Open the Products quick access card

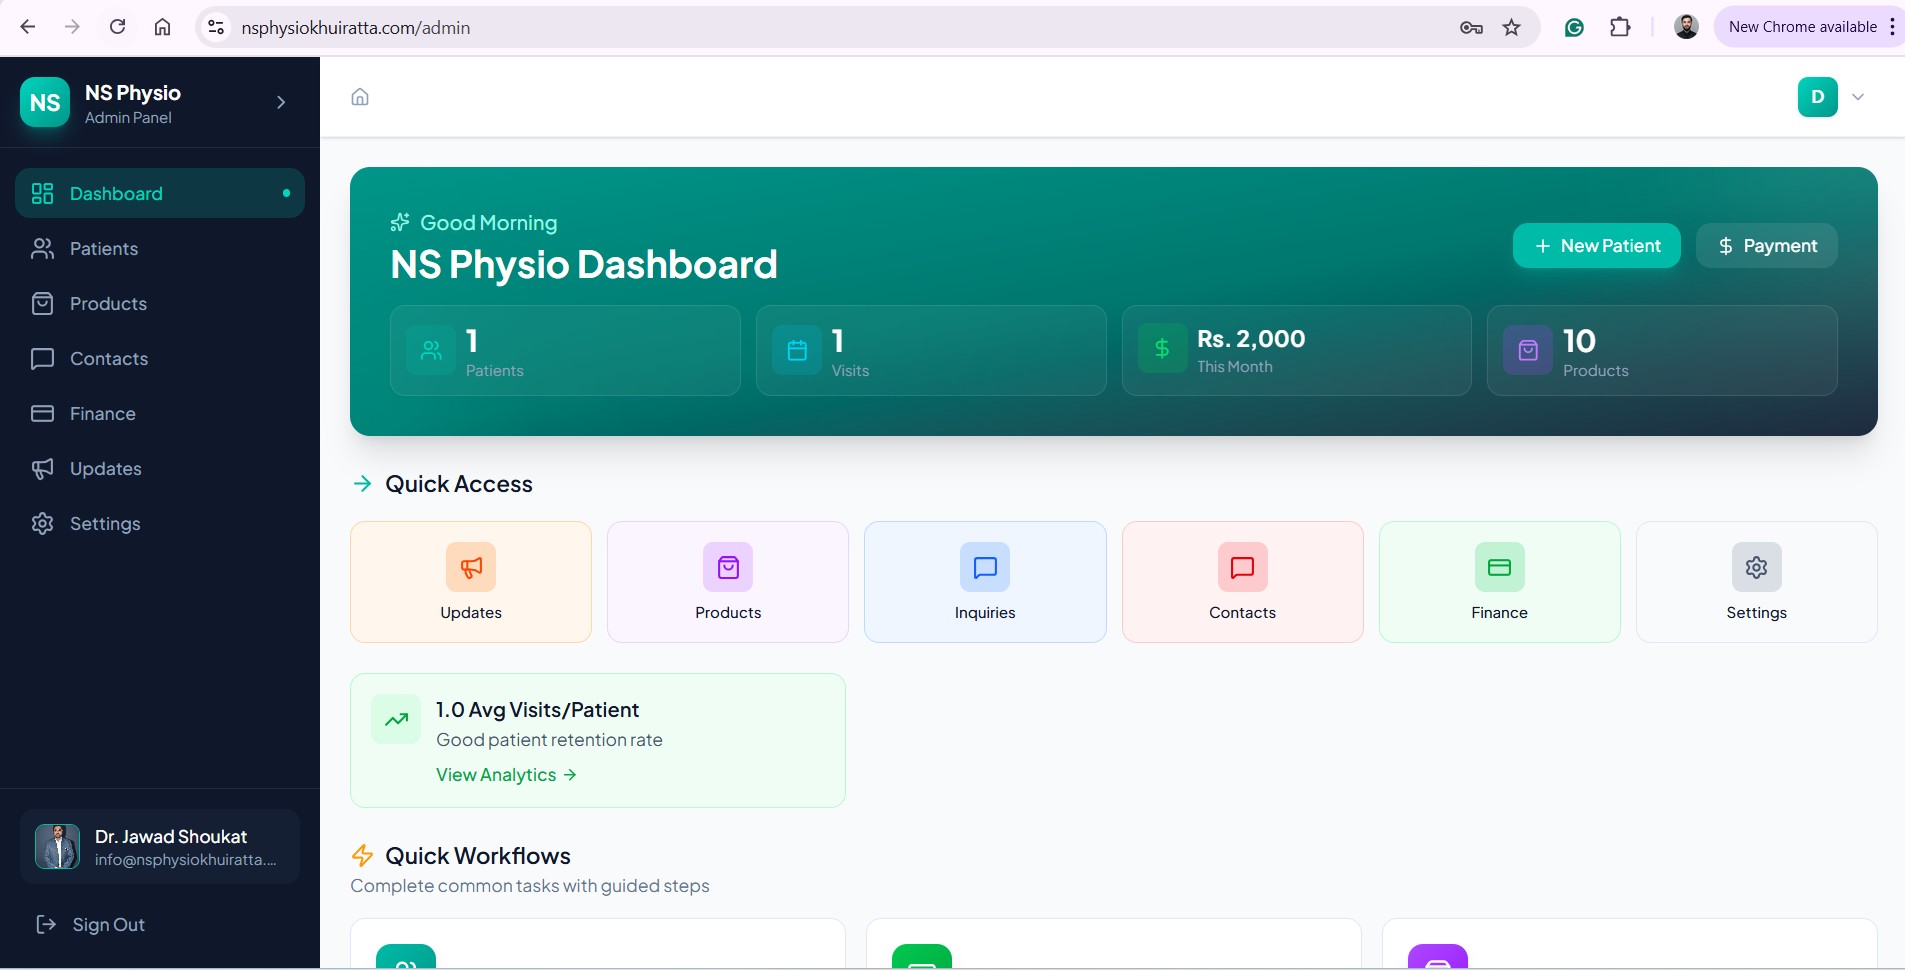pyautogui.click(x=728, y=582)
